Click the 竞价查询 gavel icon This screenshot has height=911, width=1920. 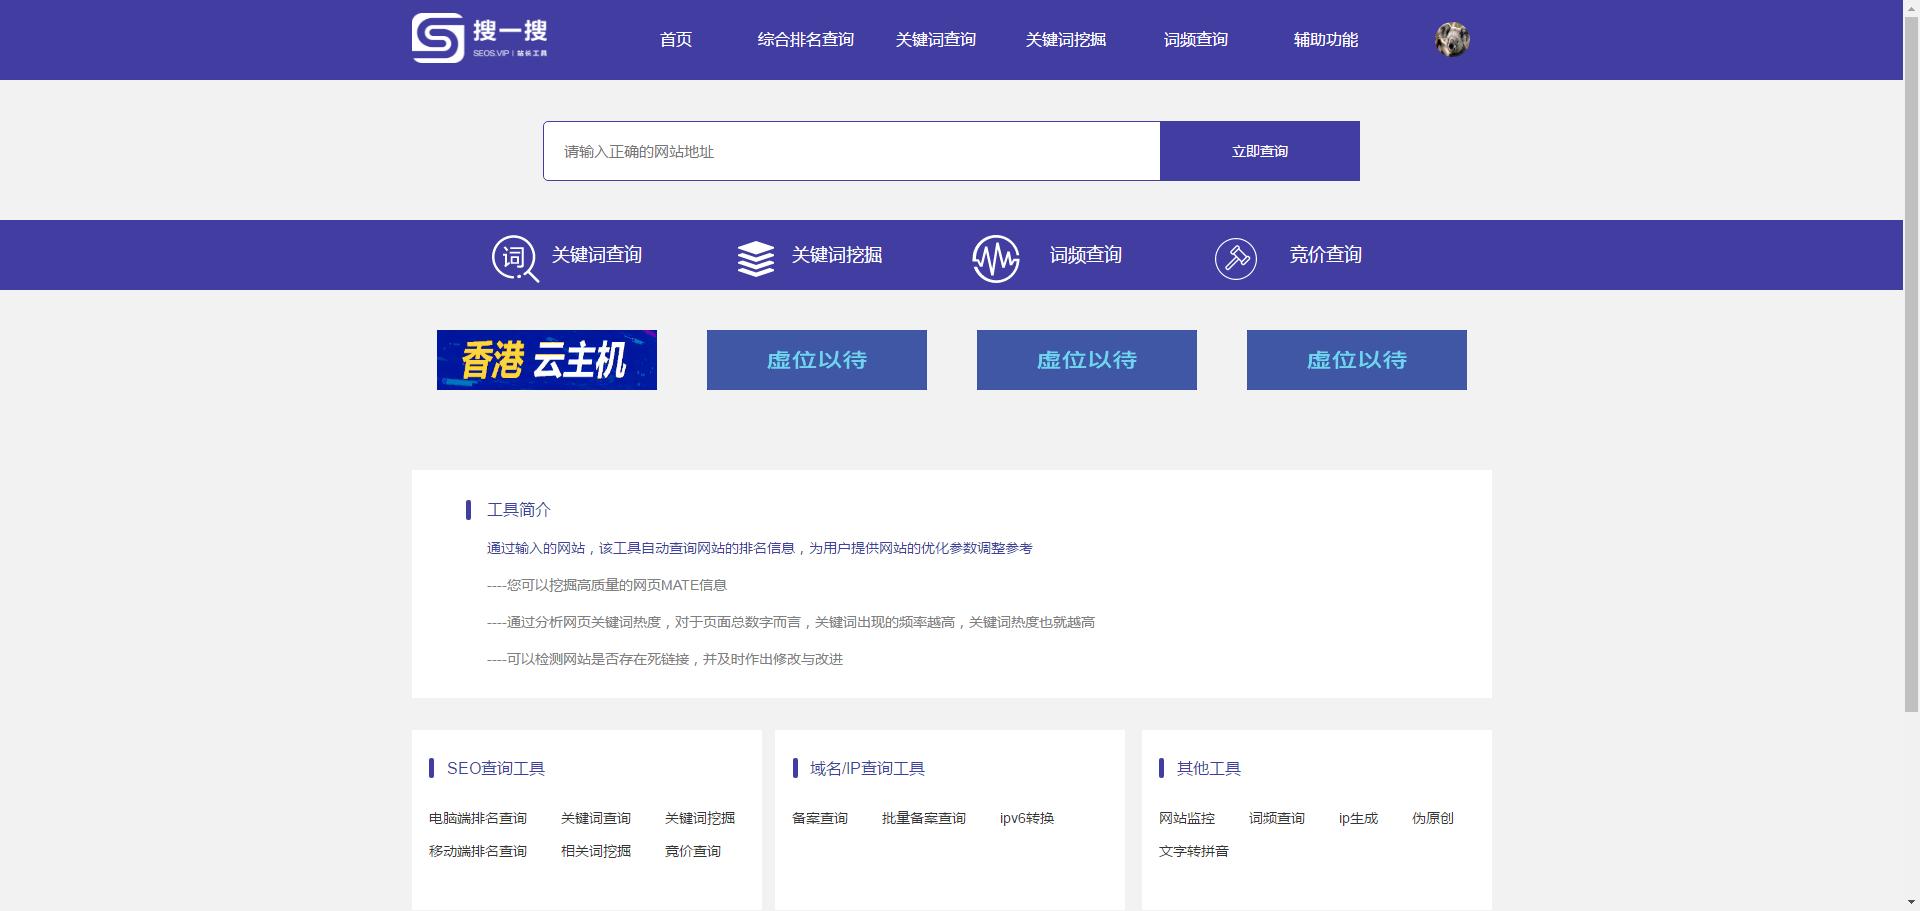click(x=1236, y=256)
